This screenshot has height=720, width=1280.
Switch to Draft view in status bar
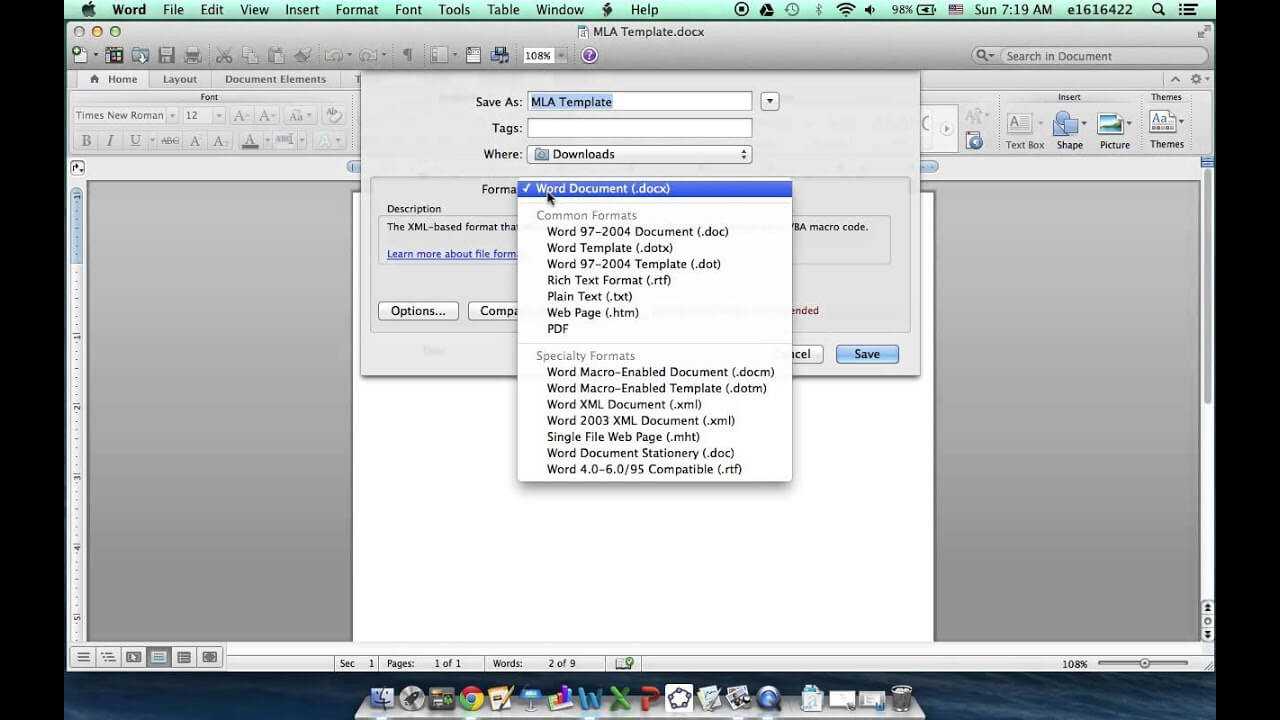pos(83,657)
